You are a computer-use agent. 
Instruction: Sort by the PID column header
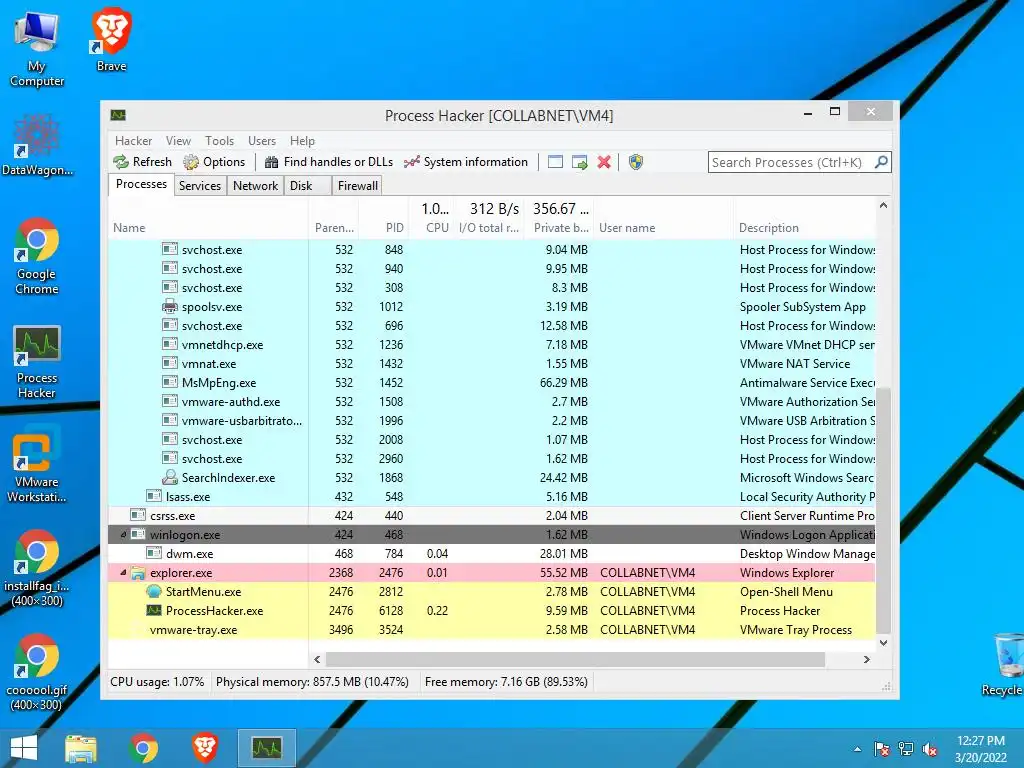coord(383,228)
